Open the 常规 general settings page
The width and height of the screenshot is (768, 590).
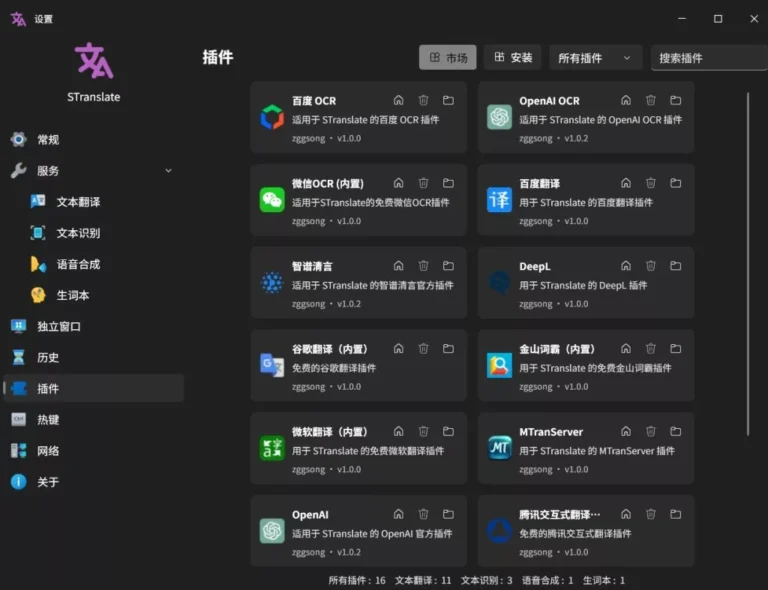93,140
